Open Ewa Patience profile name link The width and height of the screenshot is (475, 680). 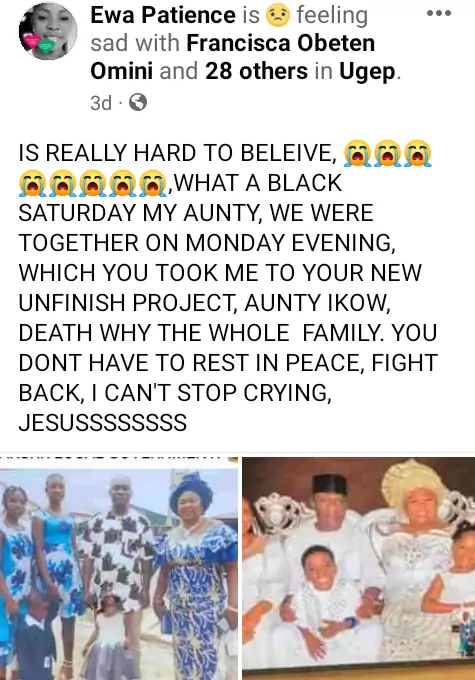click(x=163, y=15)
